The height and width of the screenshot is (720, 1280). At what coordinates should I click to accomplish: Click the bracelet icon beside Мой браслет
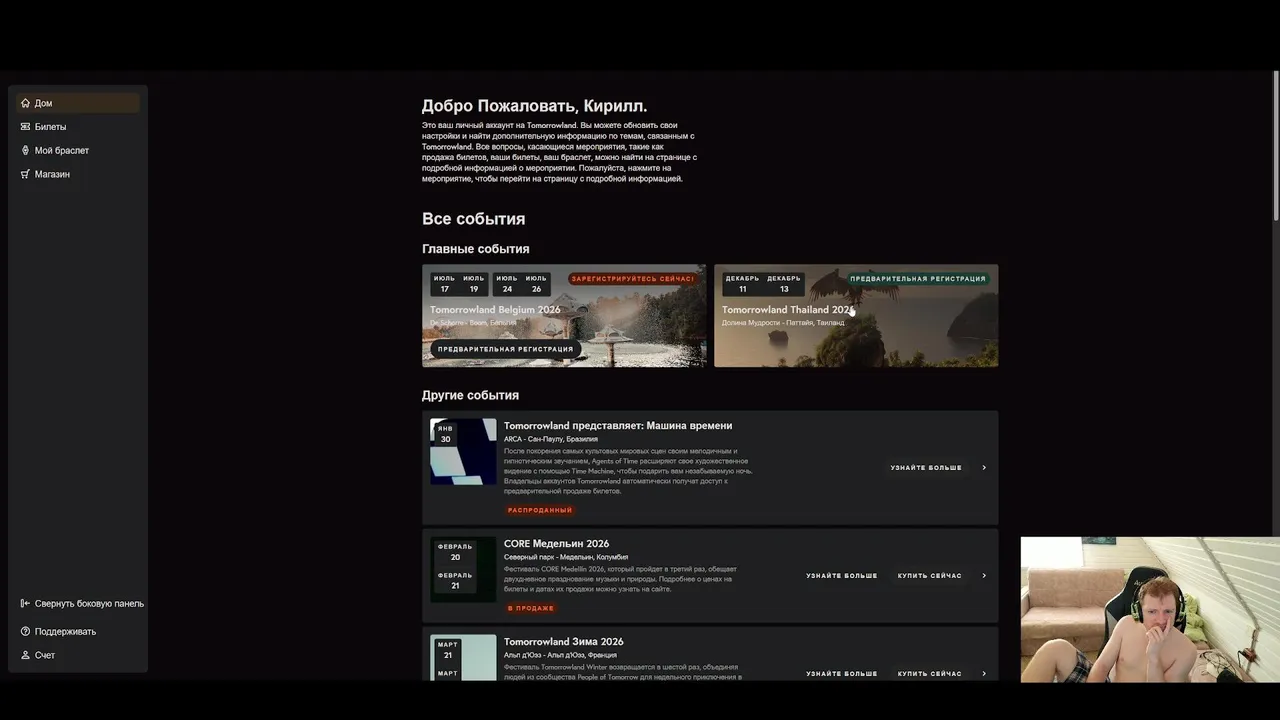click(25, 150)
